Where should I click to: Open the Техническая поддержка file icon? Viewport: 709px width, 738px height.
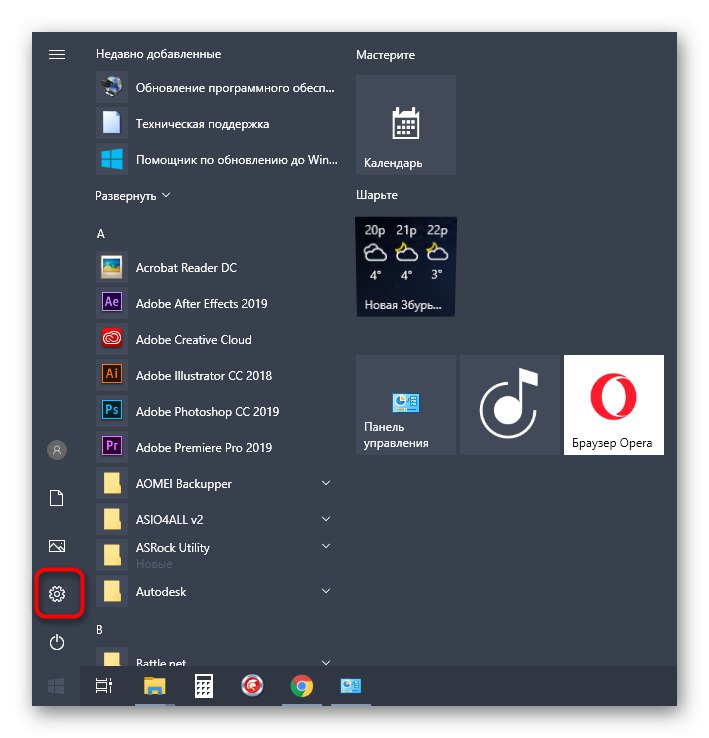tap(112, 123)
